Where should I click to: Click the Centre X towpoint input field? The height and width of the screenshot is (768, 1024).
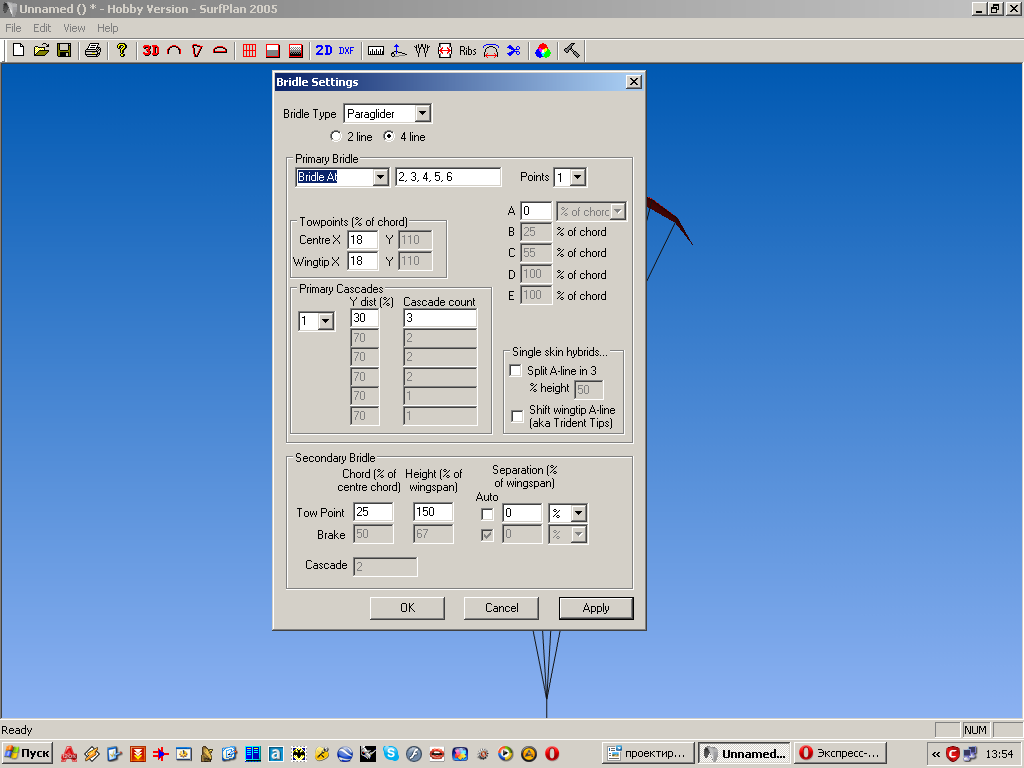tap(362, 240)
